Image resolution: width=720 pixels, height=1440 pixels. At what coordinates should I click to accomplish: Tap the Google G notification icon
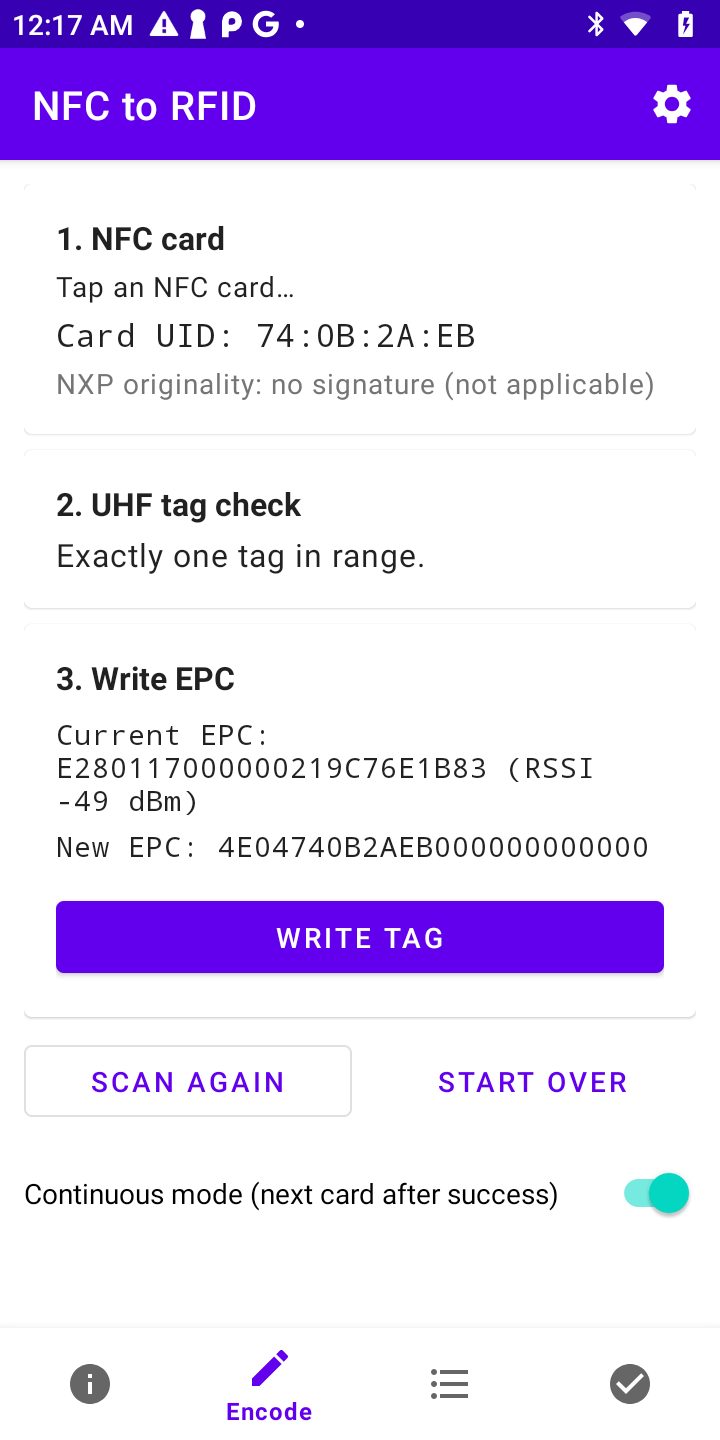click(x=265, y=25)
